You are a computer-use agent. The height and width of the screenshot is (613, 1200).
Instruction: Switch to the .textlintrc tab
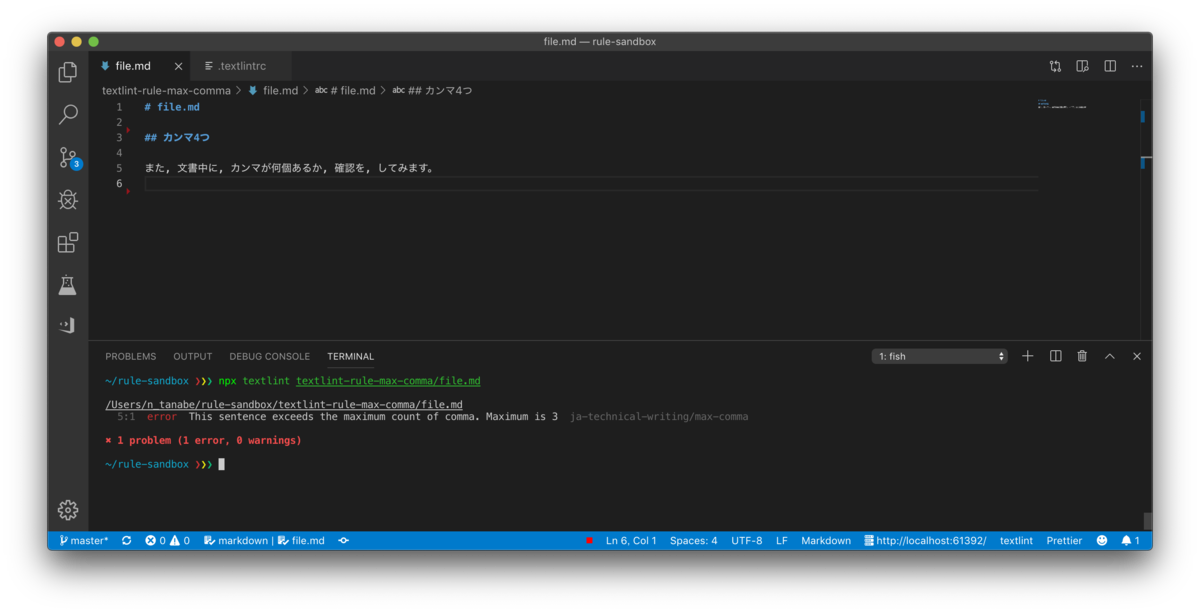coord(235,66)
